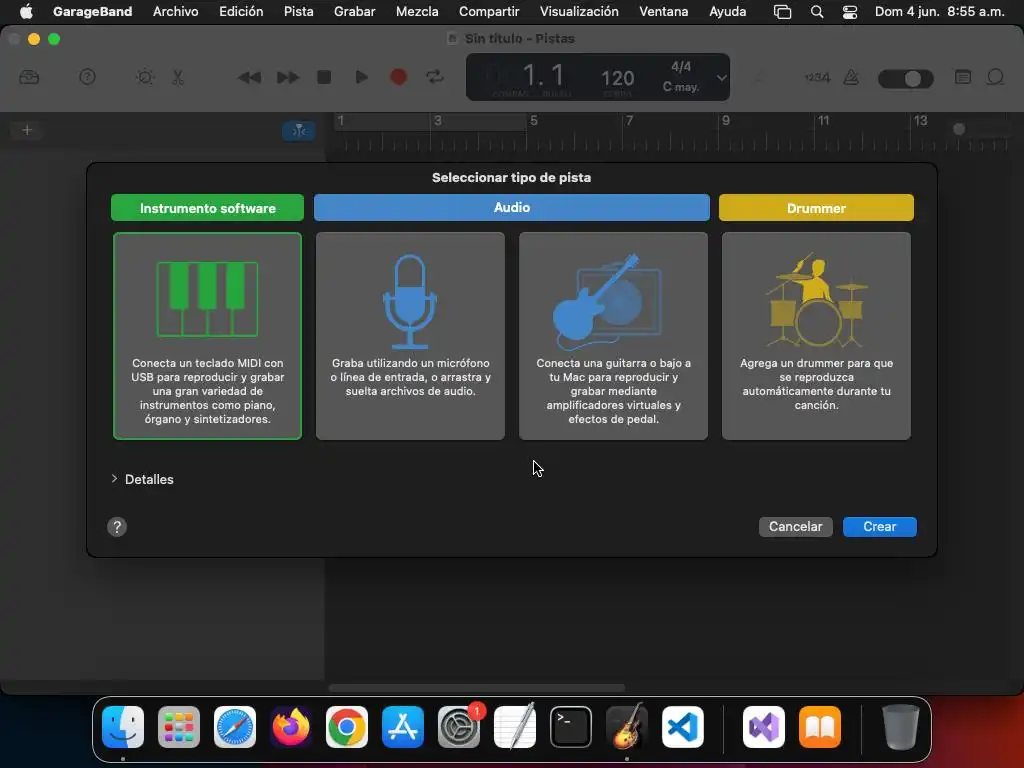Toggle the 1234 count-in button

click(817, 77)
